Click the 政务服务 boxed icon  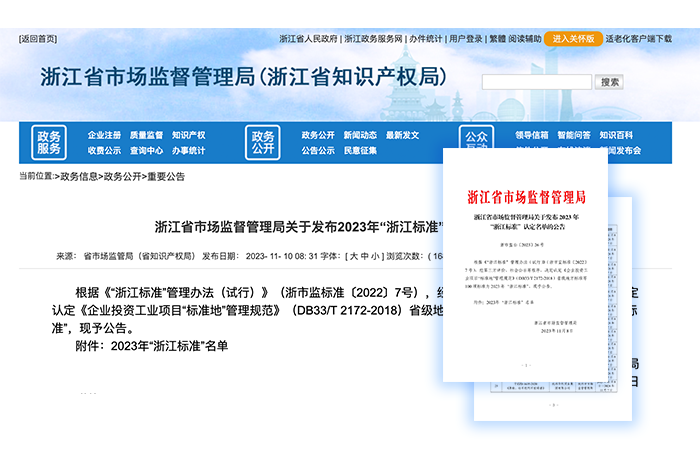pyautogui.click(x=49, y=142)
